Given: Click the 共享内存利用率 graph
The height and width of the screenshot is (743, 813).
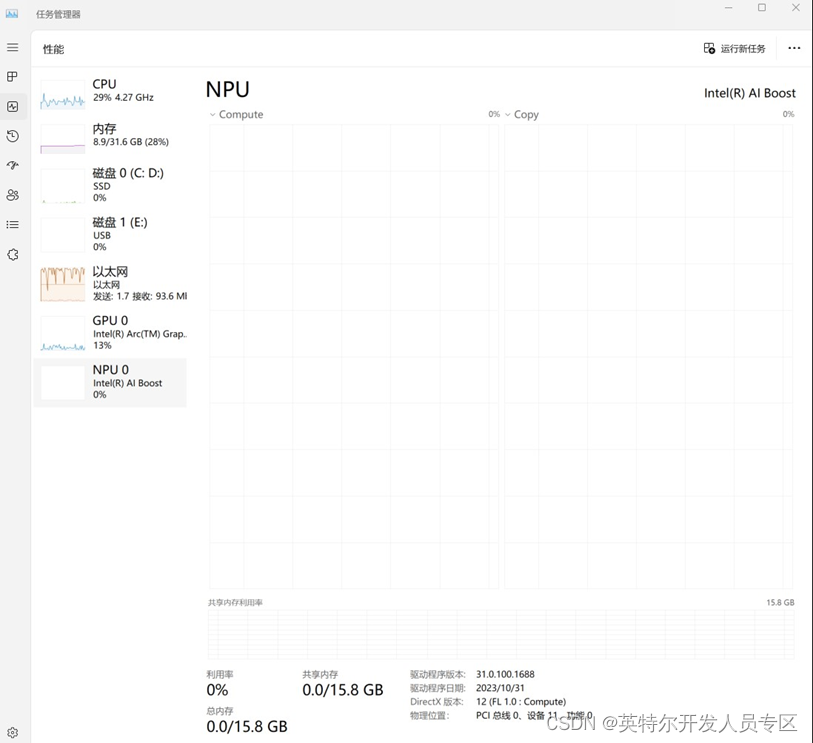Looking at the screenshot, I should point(501,634).
